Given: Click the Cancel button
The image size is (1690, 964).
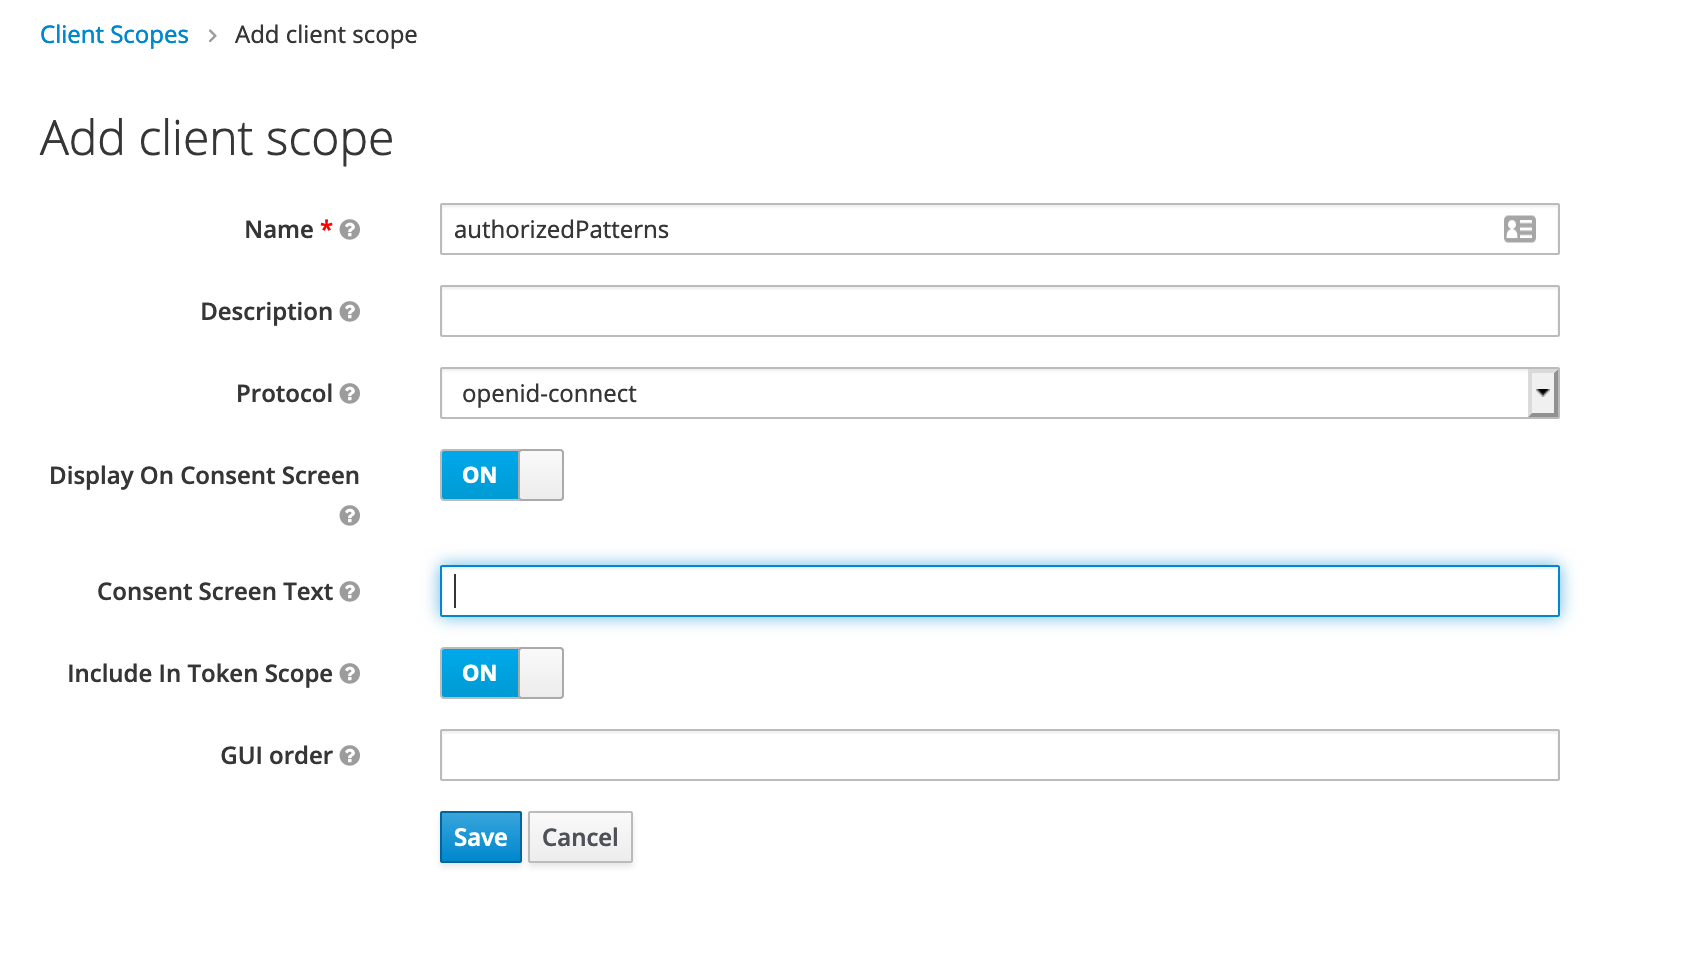Looking at the screenshot, I should pyautogui.click(x=580, y=837).
